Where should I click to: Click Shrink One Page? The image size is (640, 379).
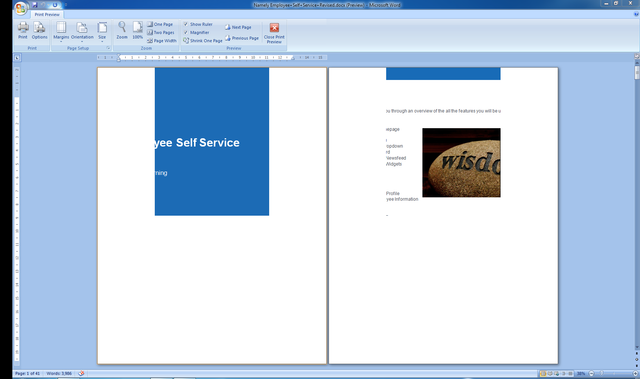(x=202, y=41)
